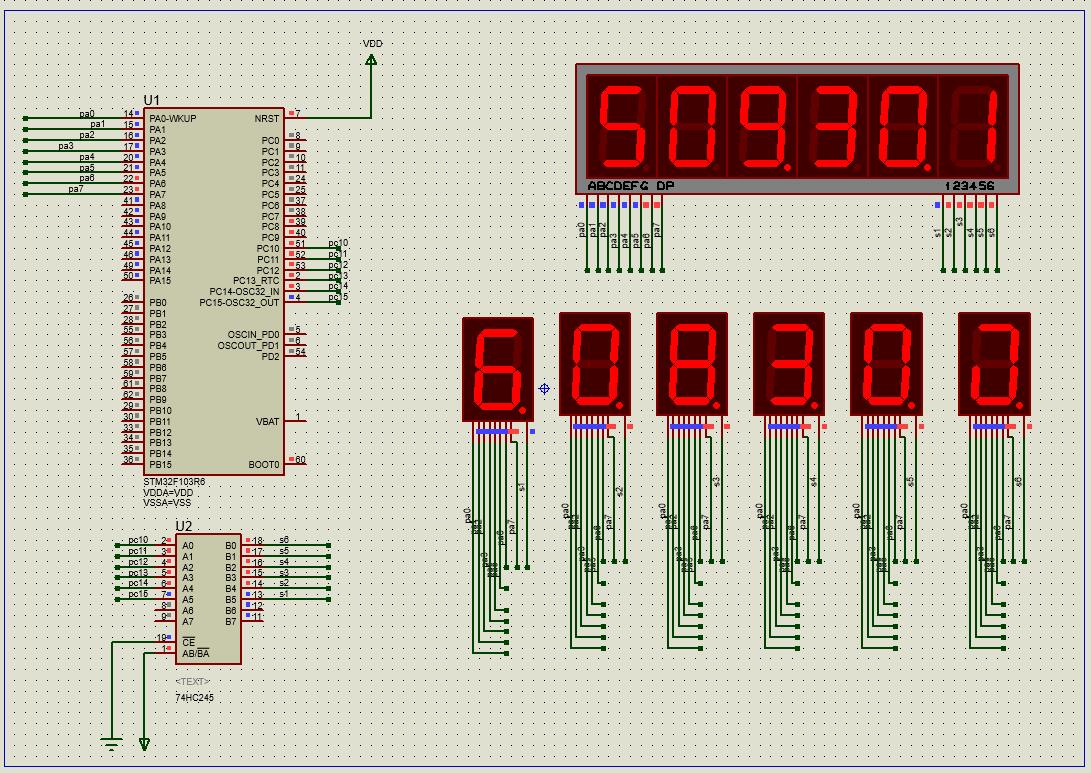Click the VSSA=VSS property text

167,503
